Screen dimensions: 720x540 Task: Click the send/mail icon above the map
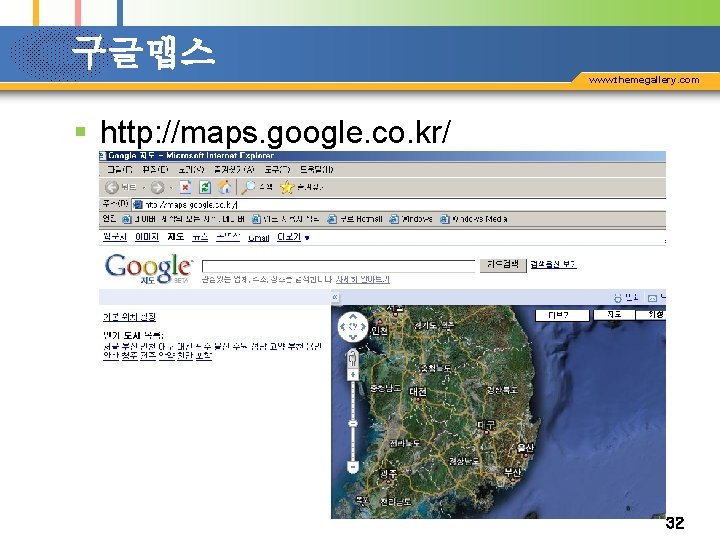[x=652, y=298]
